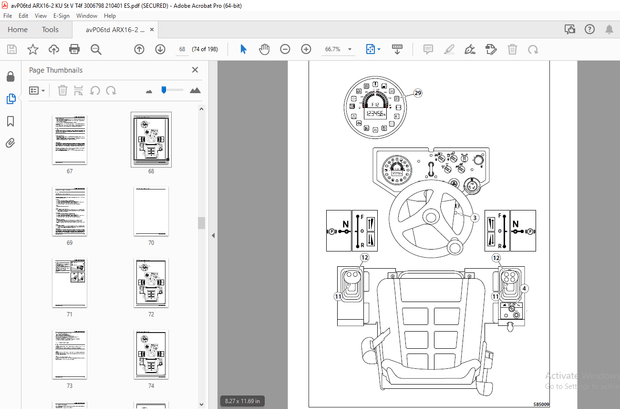Open the share review chat icon

(x=570, y=29)
